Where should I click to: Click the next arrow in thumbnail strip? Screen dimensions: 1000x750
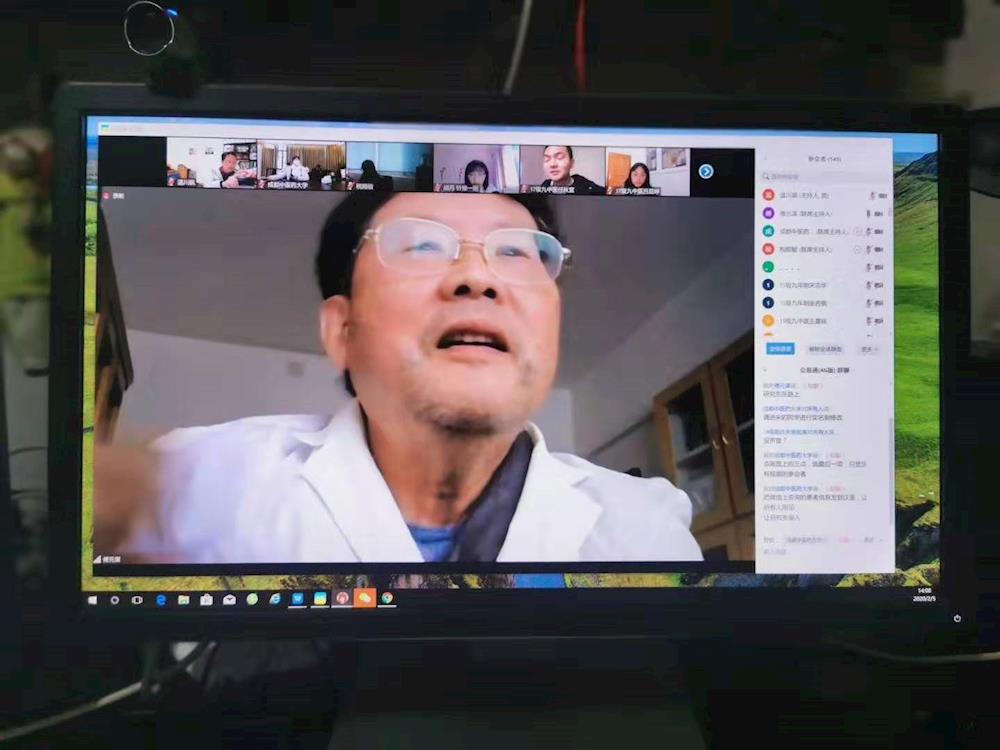pyautogui.click(x=705, y=171)
